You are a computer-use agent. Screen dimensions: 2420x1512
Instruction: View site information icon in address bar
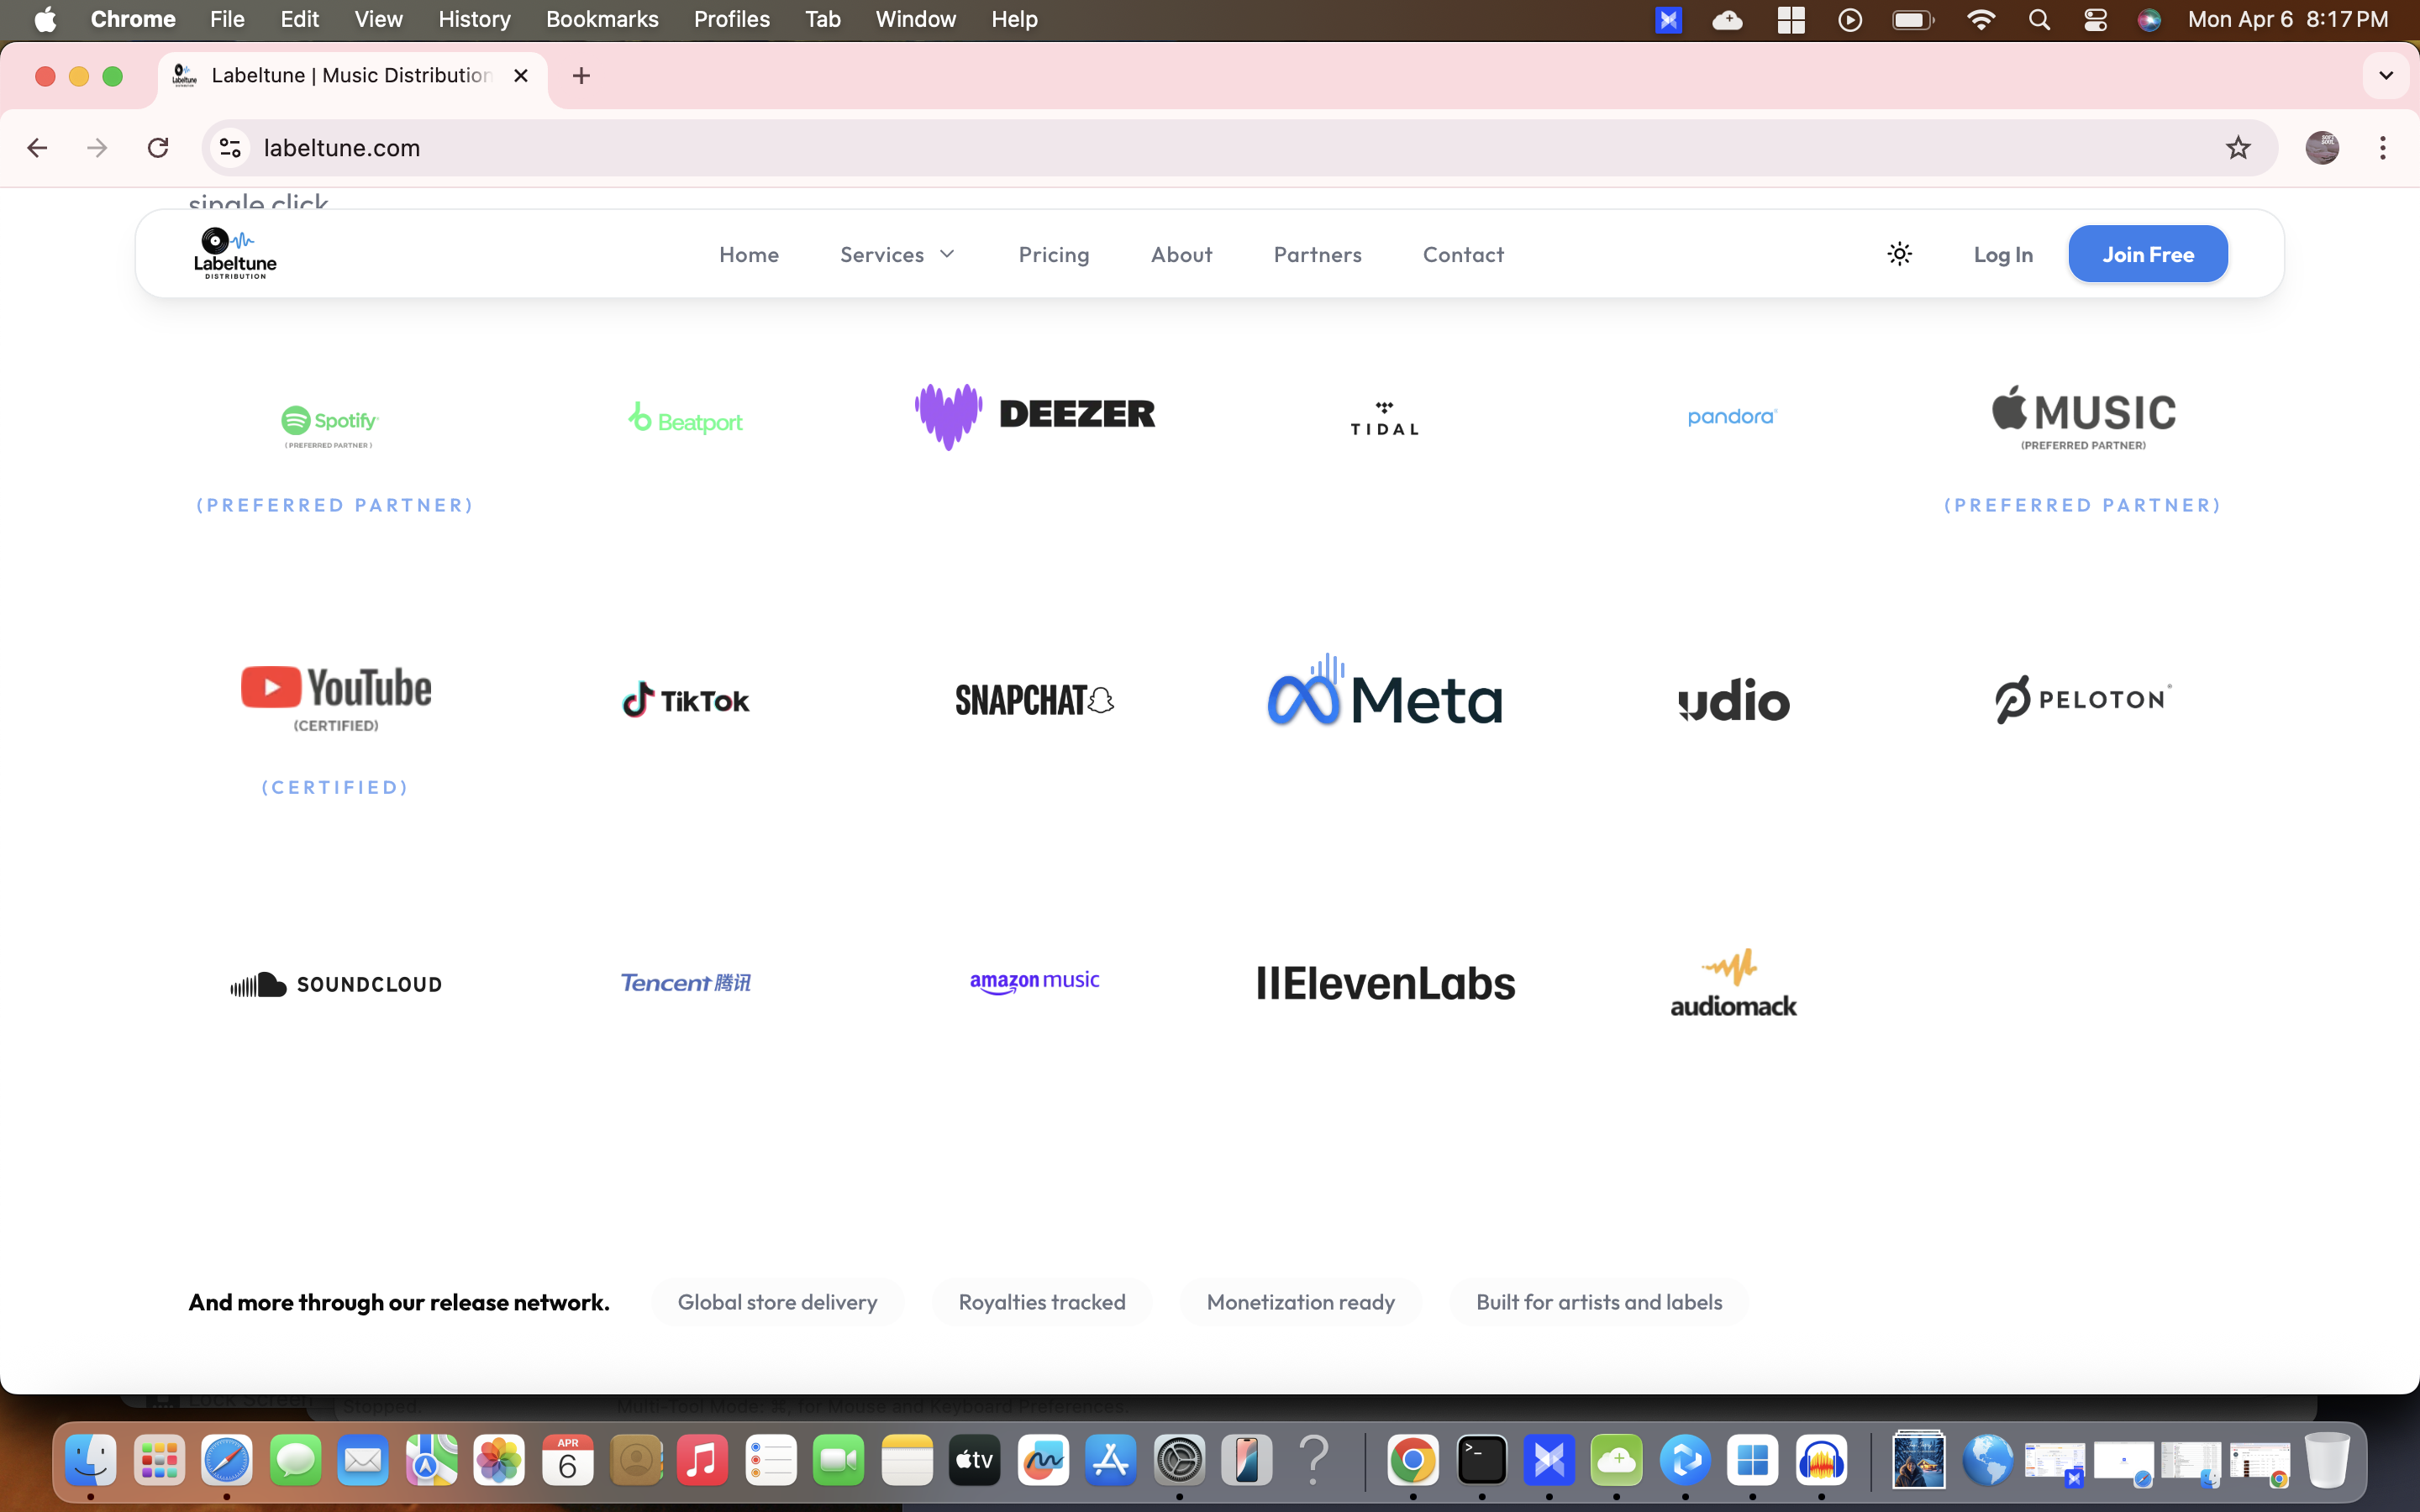click(230, 148)
